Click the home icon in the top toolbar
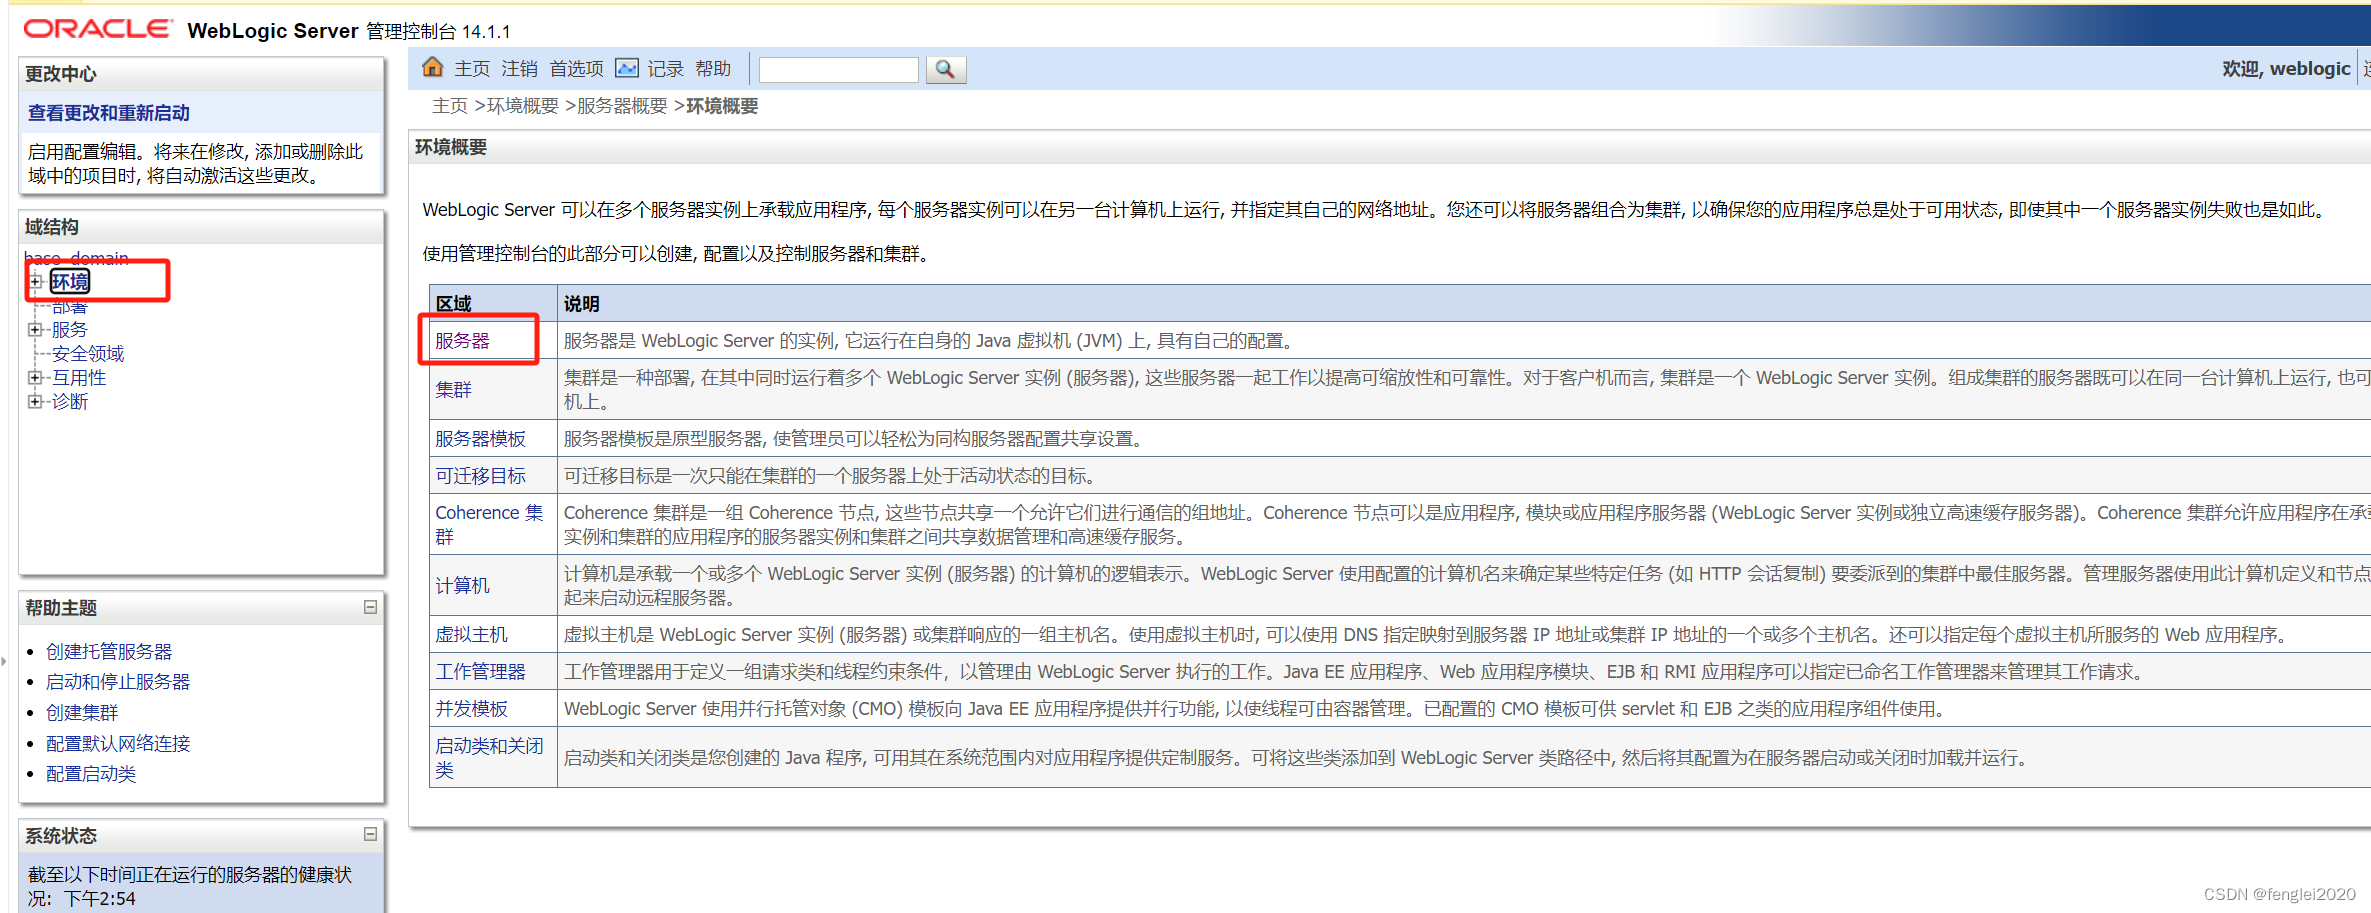 coord(433,66)
